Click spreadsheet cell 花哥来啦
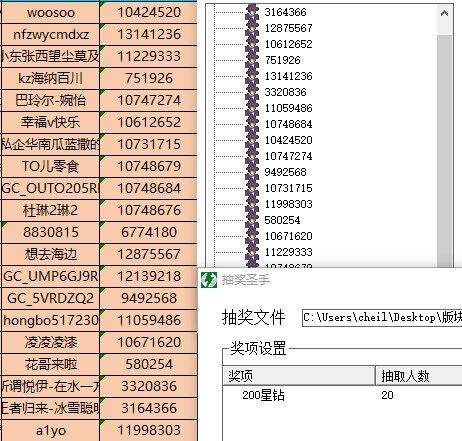462x441 pixels. point(50,364)
